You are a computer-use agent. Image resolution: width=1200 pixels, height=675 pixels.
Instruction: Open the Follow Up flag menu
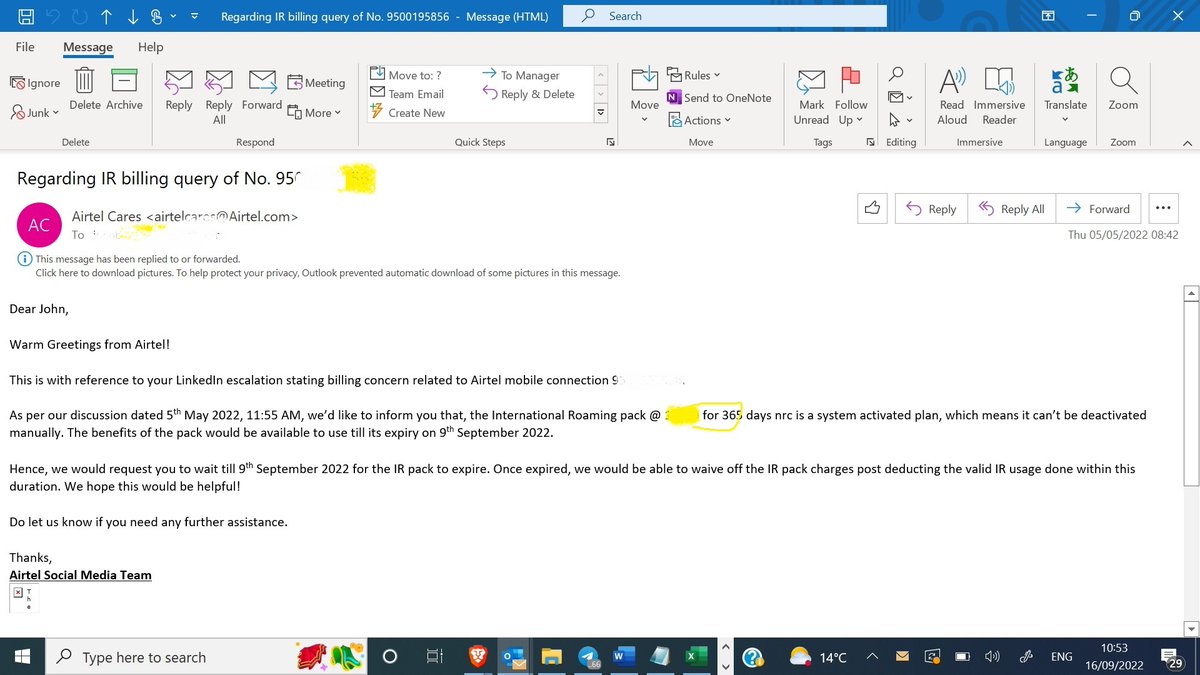pos(851,96)
